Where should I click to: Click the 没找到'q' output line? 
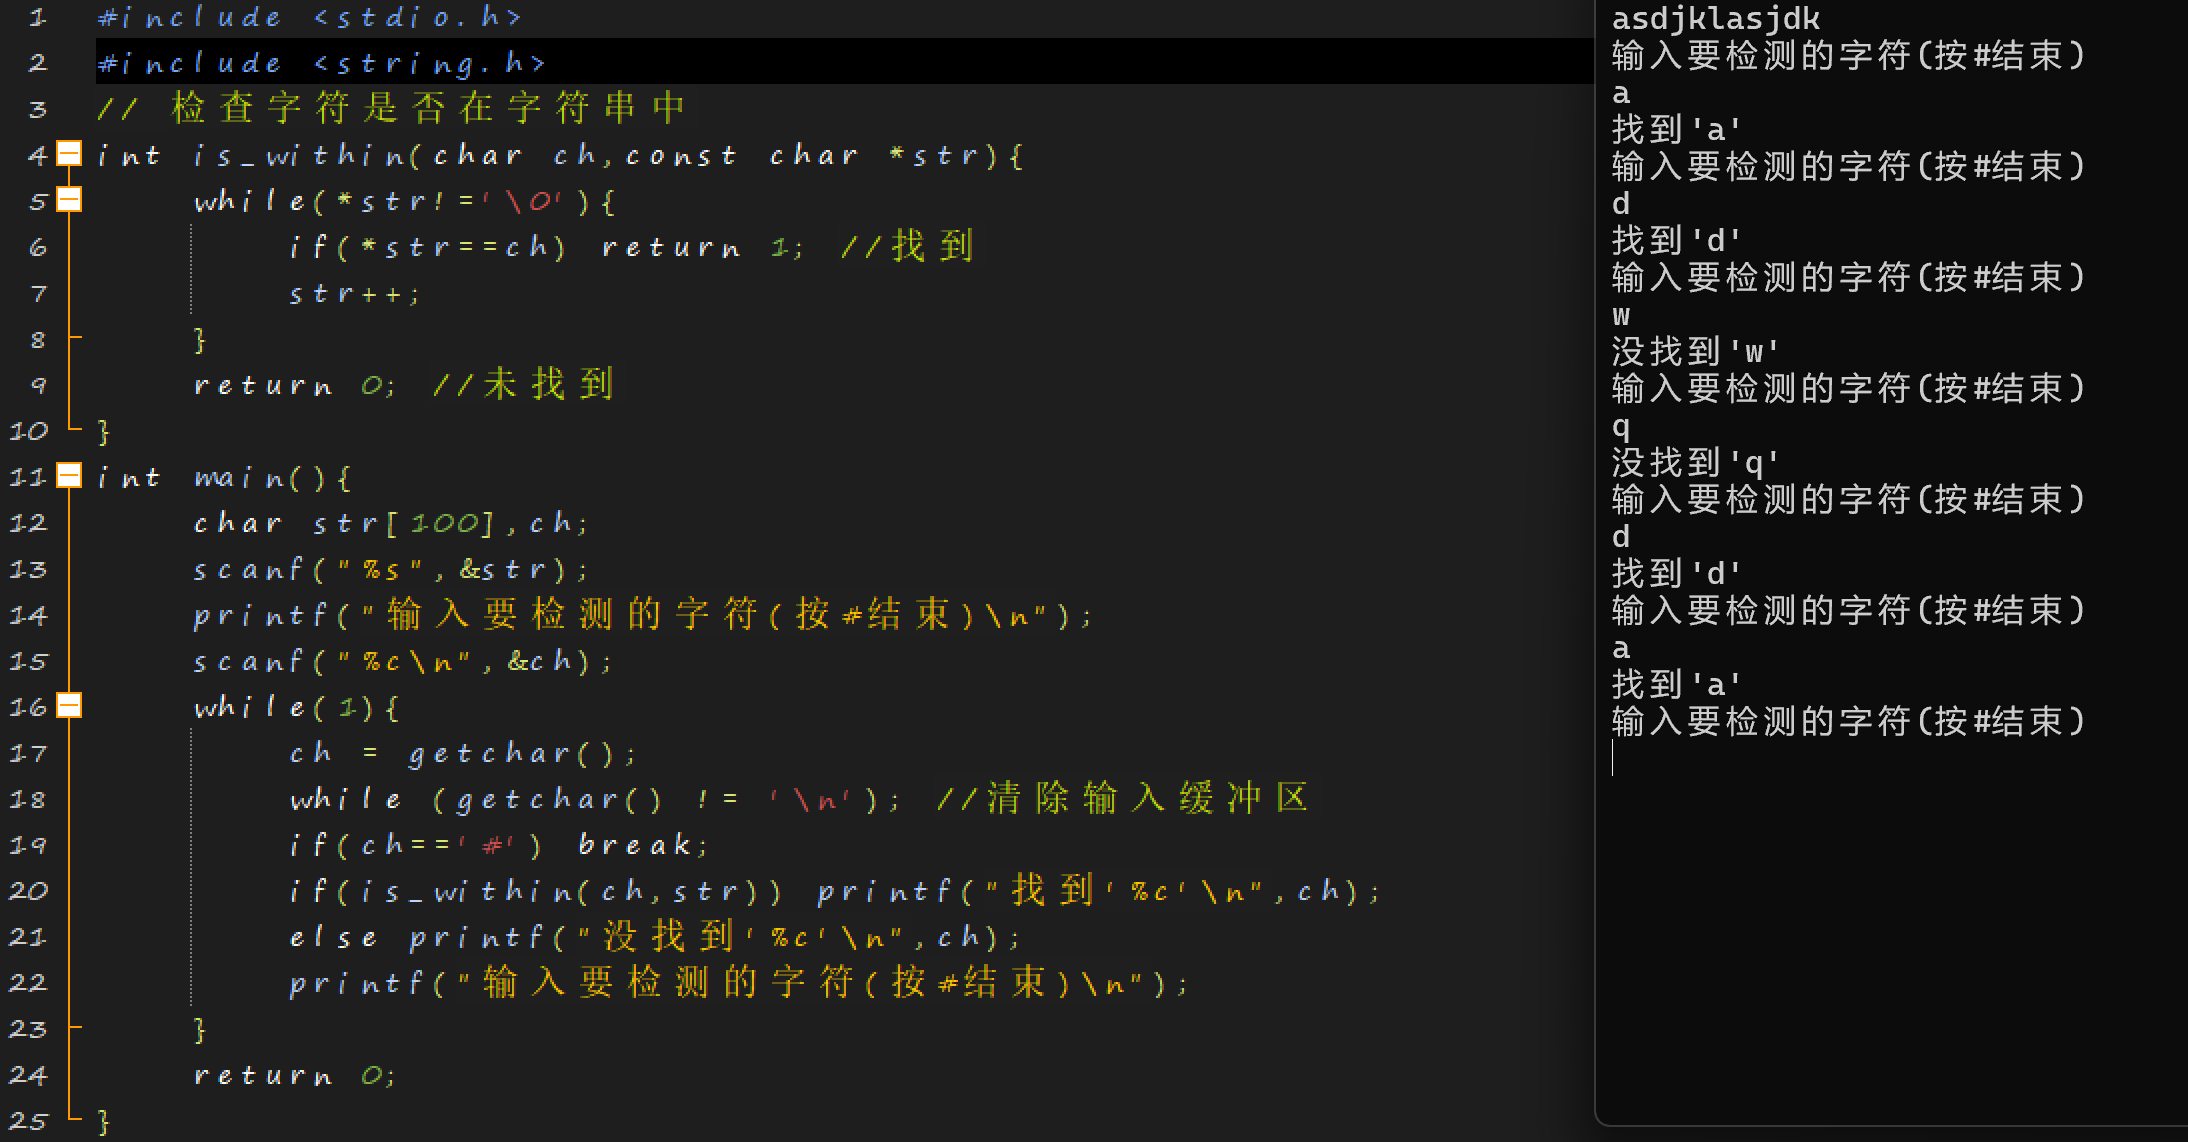pyautogui.click(x=1695, y=462)
